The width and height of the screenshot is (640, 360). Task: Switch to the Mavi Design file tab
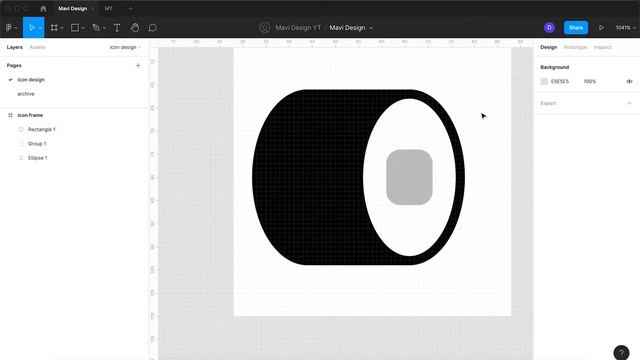tap(73, 8)
